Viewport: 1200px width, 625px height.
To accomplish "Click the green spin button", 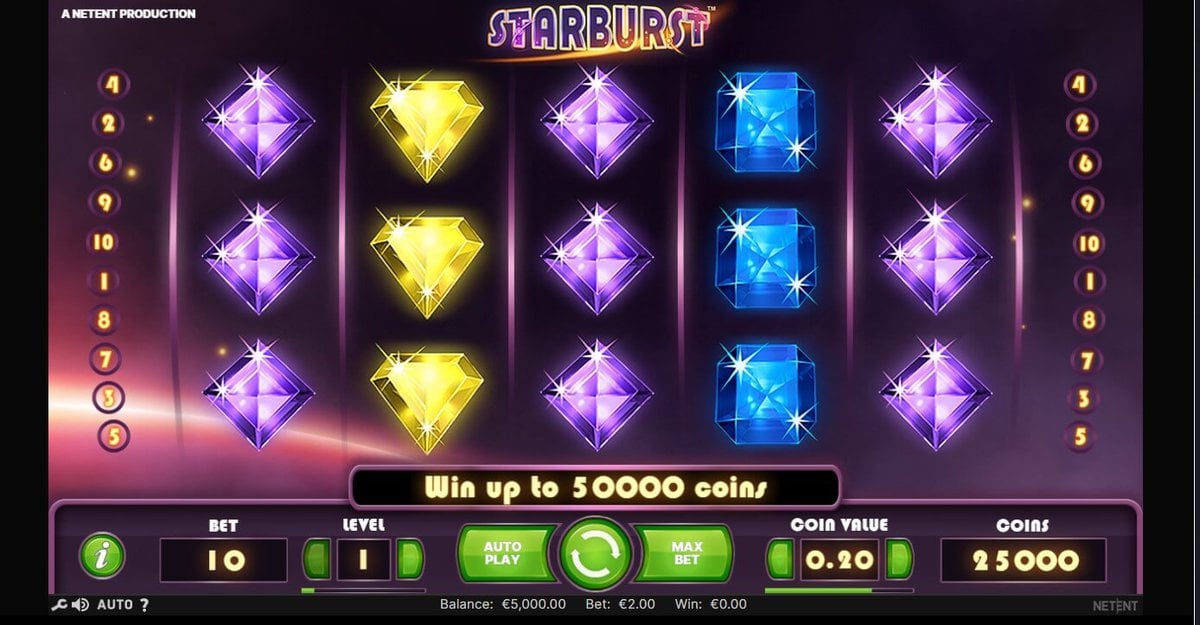I will [x=595, y=553].
